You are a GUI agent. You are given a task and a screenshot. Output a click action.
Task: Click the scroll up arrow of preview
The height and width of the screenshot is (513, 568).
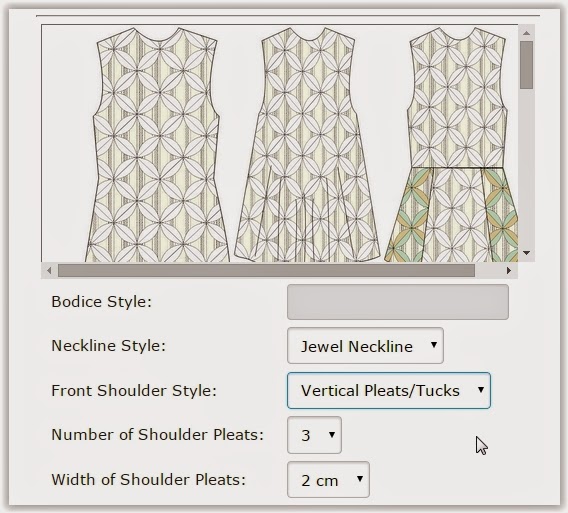[527, 33]
